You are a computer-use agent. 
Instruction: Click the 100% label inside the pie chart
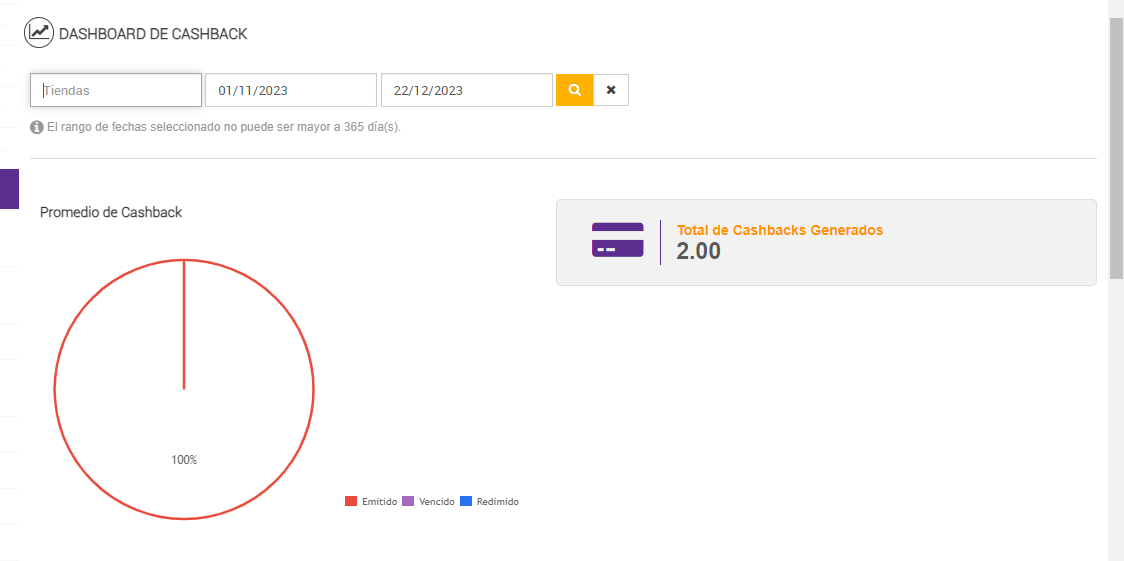pos(184,460)
